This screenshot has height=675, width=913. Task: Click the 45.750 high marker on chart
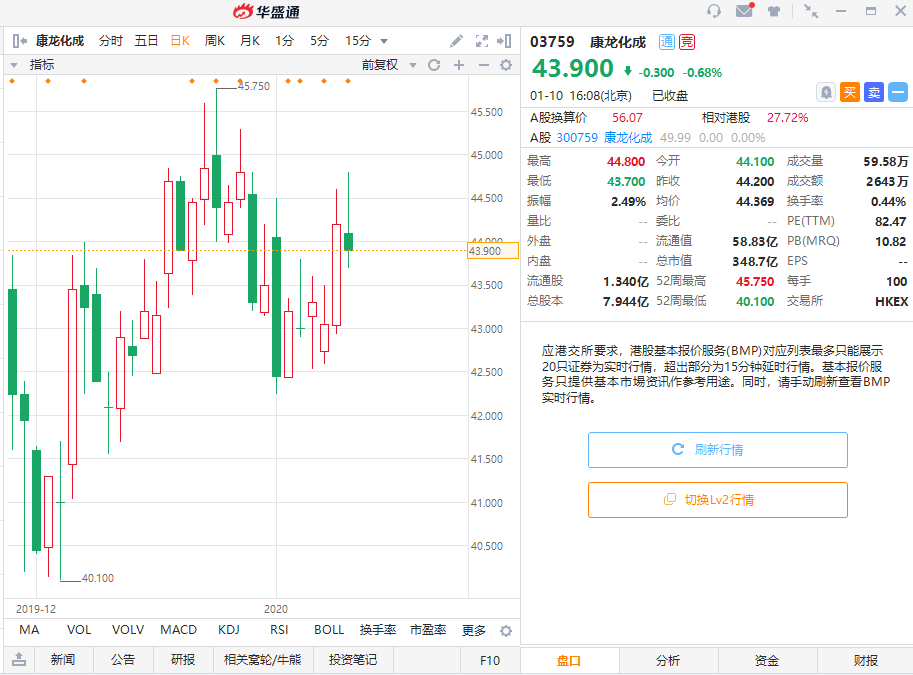click(253, 86)
